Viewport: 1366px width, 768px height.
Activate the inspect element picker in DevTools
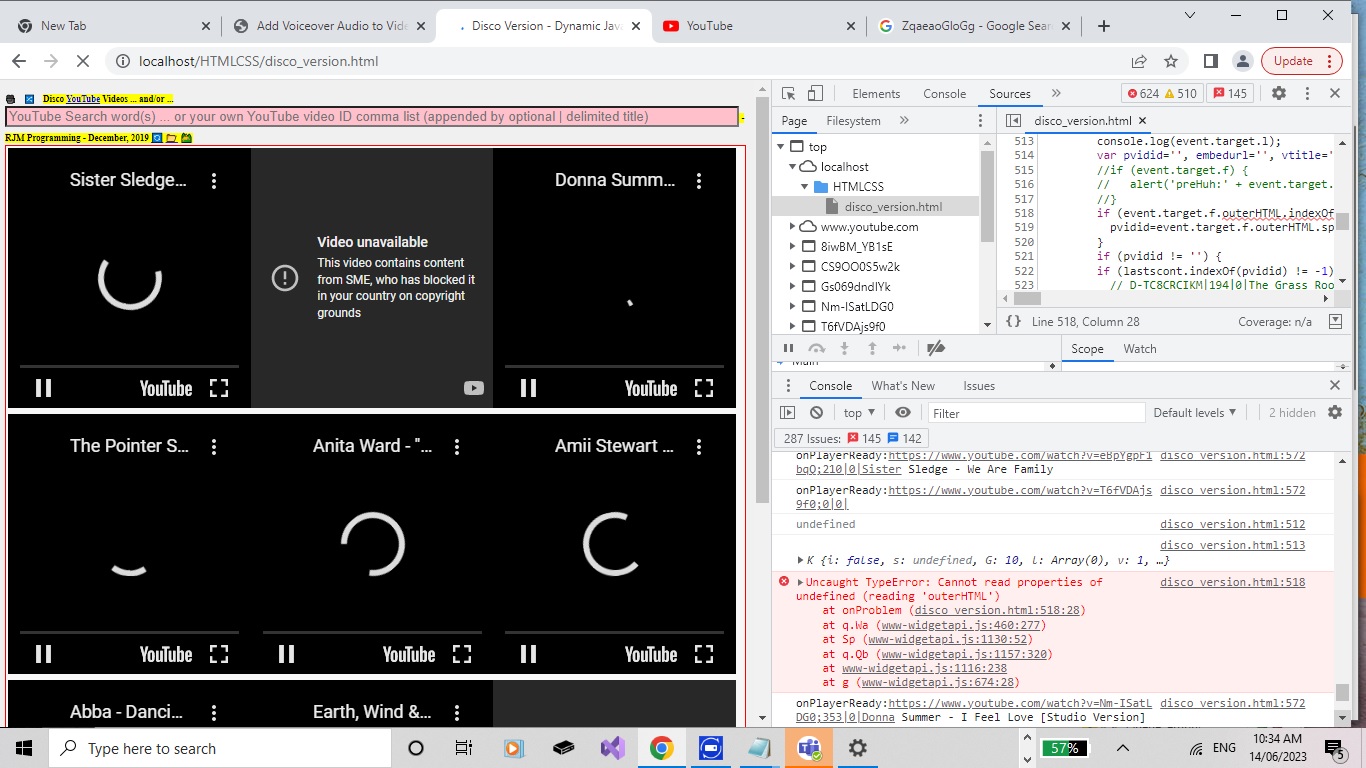[788, 93]
